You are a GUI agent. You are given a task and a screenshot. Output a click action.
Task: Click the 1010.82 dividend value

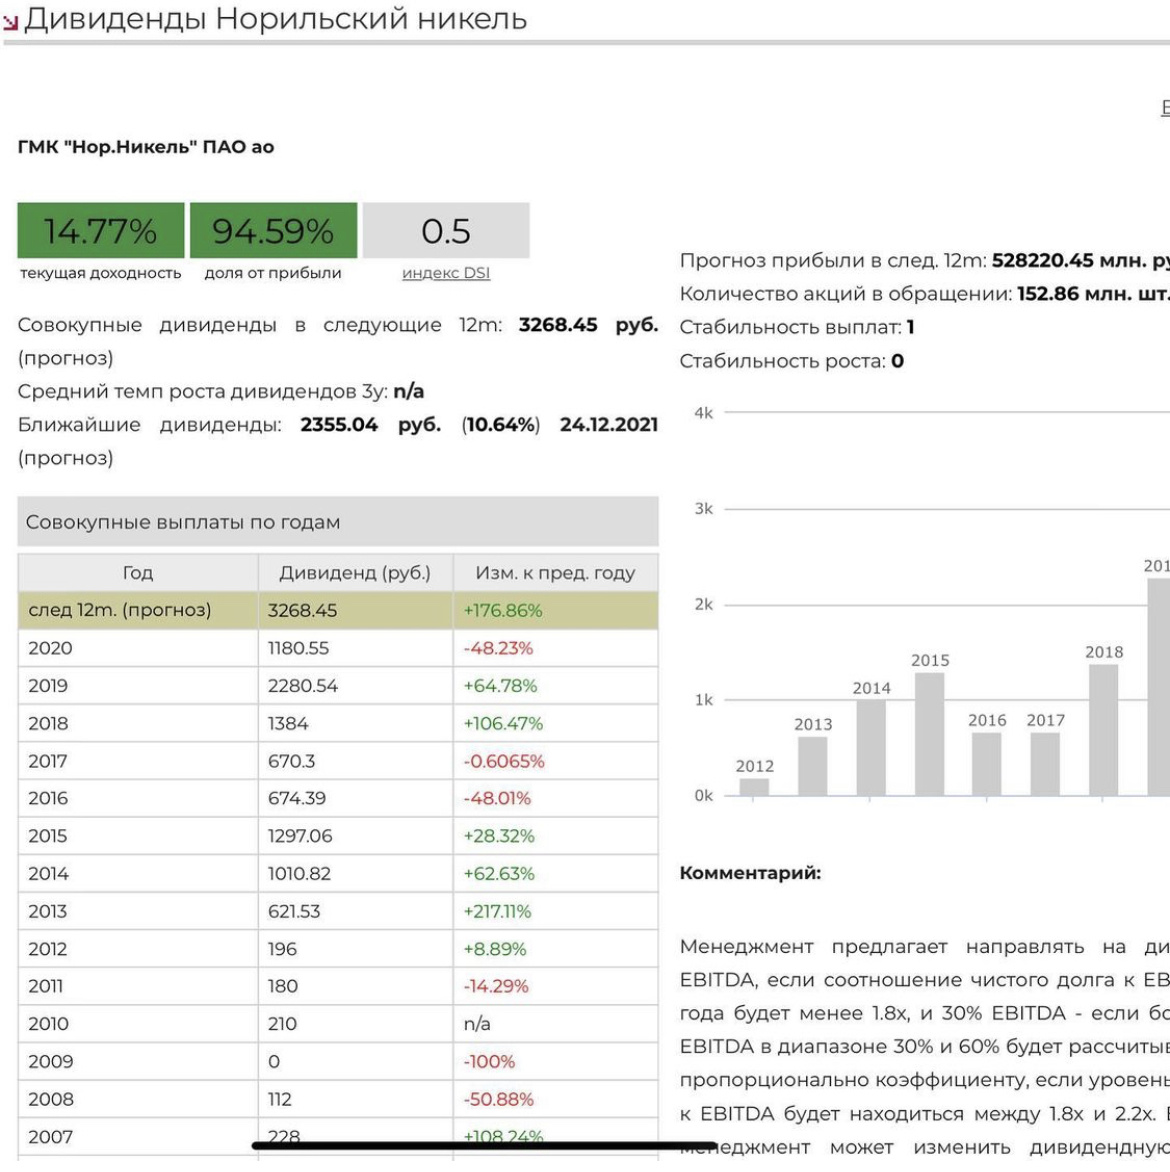click(x=299, y=873)
